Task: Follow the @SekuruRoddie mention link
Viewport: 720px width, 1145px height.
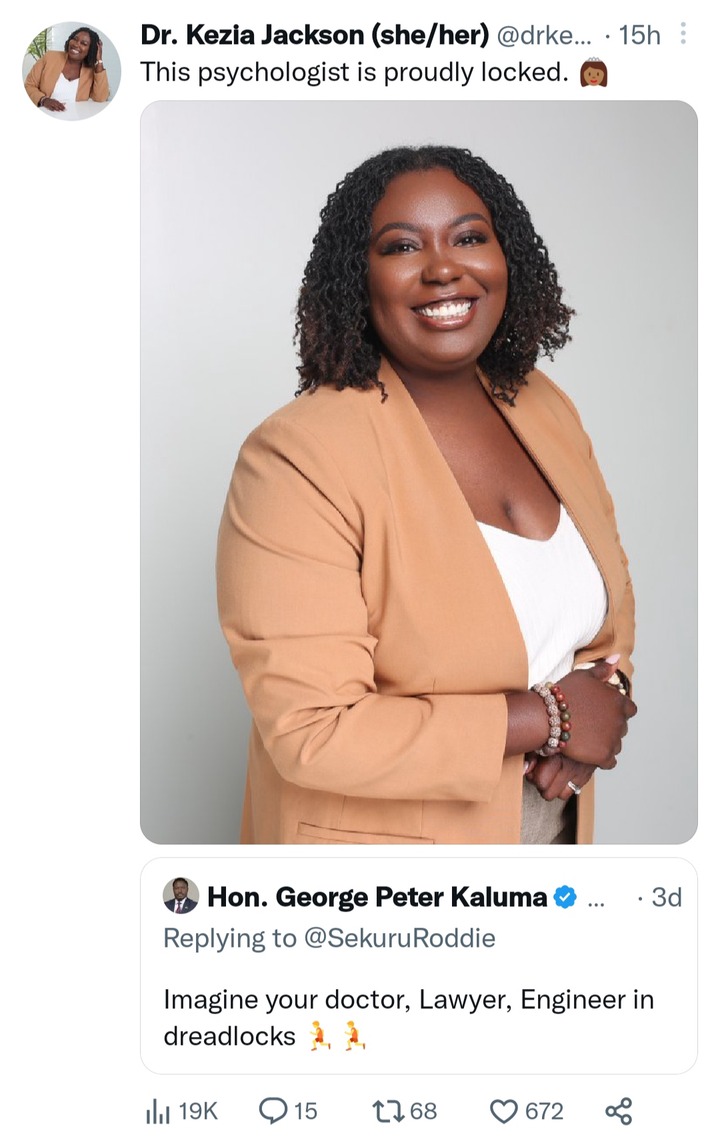Action: point(399,938)
